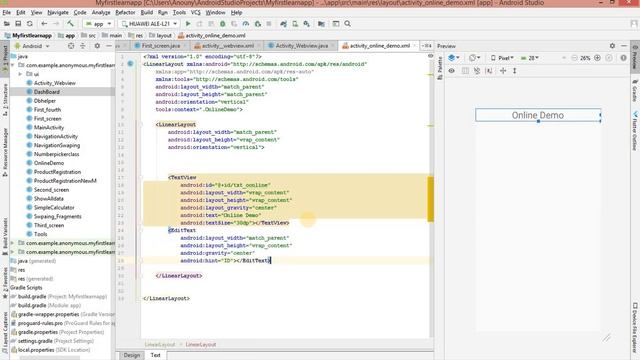Open Project panel settings gear

tap(97, 46)
